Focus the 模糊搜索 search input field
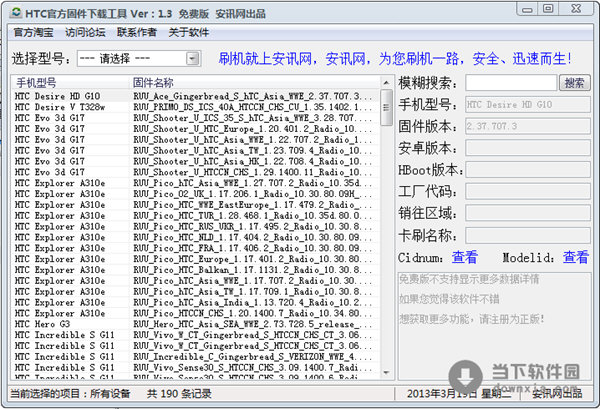The width and height of the screenshot is (600, 409). tap(511, 83)
